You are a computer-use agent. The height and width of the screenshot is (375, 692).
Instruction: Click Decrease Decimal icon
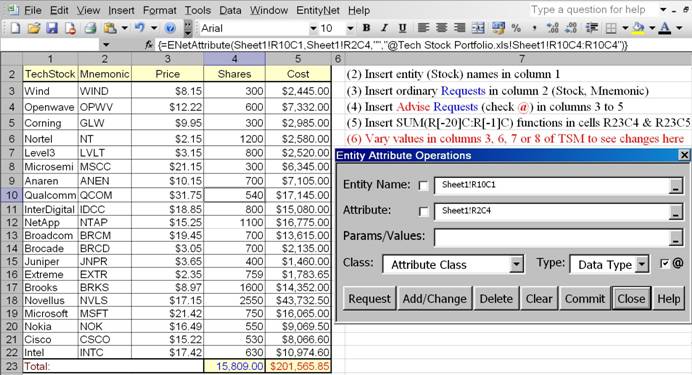click(571, 28)
